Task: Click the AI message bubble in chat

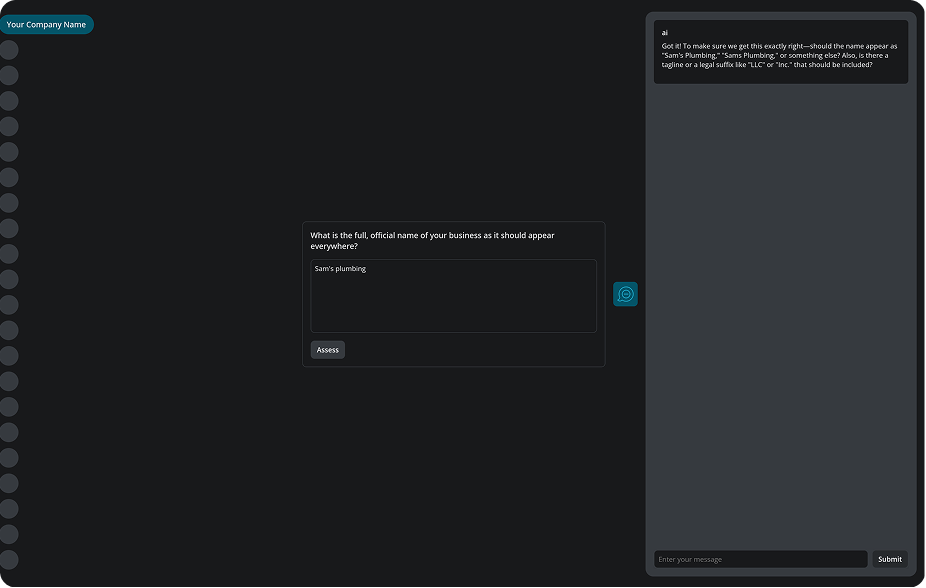Action: pos(780,52)
